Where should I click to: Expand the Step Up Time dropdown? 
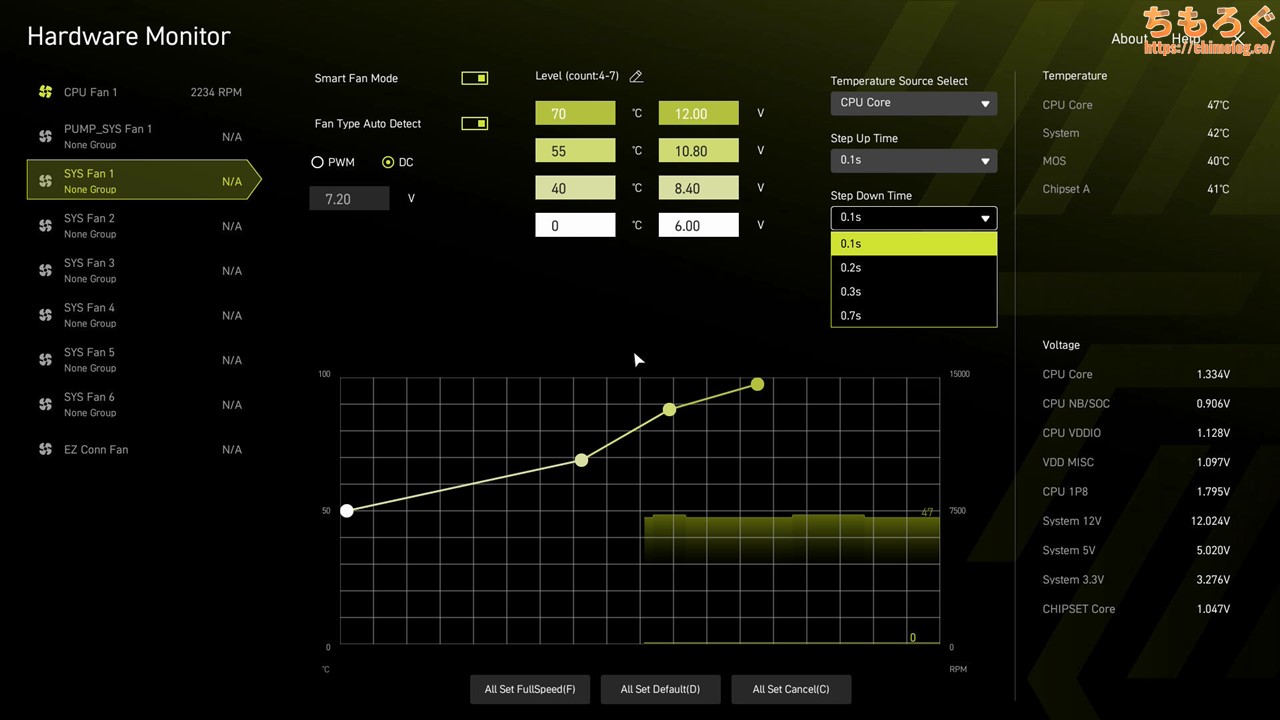(913, 160)
